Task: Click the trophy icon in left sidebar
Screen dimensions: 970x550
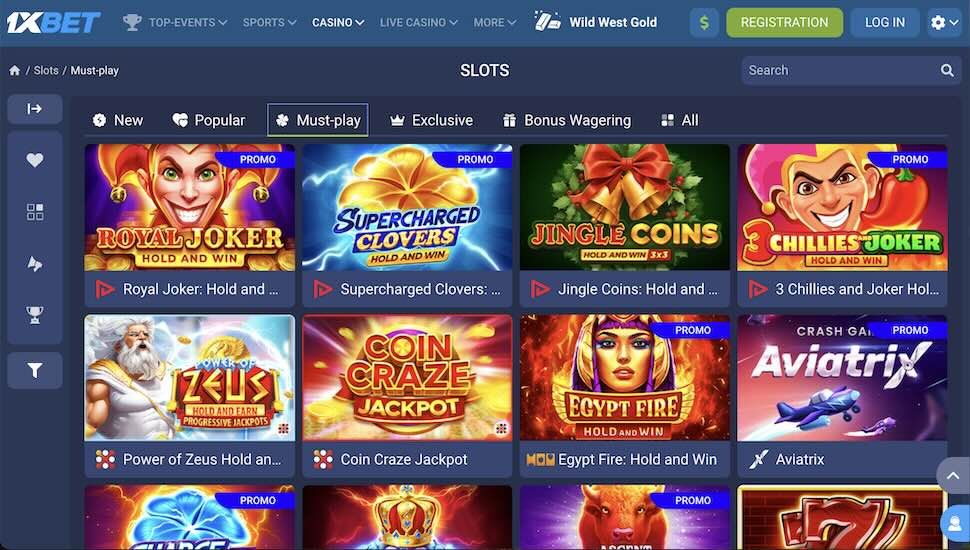Action: (x=35, y=315)
